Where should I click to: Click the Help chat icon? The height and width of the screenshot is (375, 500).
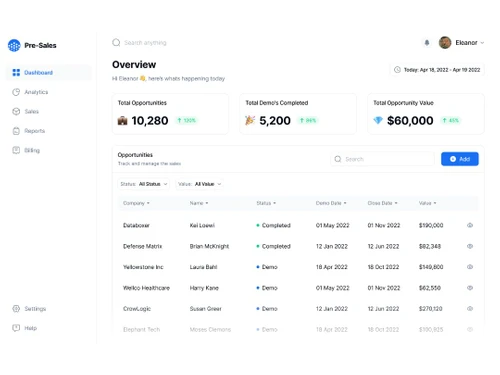pos(16,328)
